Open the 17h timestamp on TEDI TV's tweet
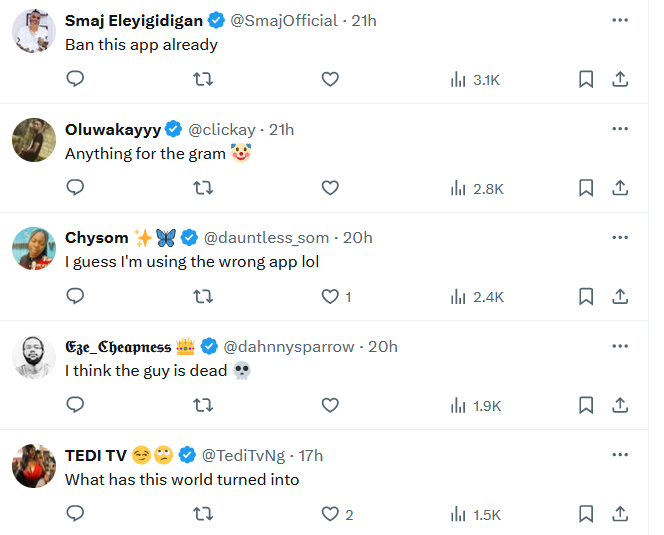The height and width of the screenshot is (535, 664). coord(310,455)
